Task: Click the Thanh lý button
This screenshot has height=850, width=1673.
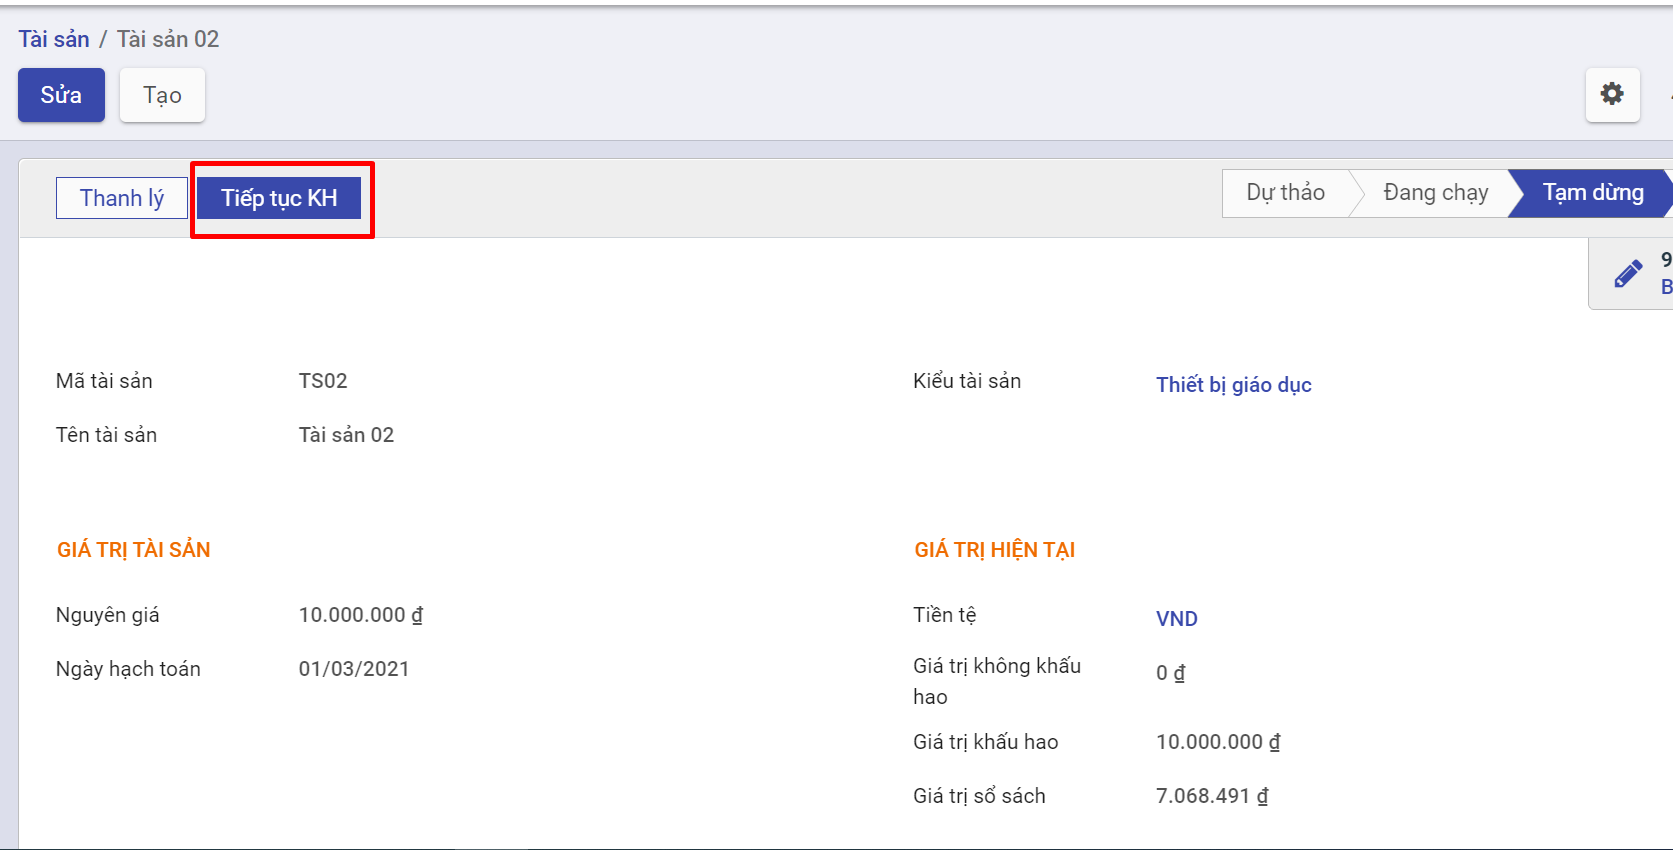Action: [122, 198]
